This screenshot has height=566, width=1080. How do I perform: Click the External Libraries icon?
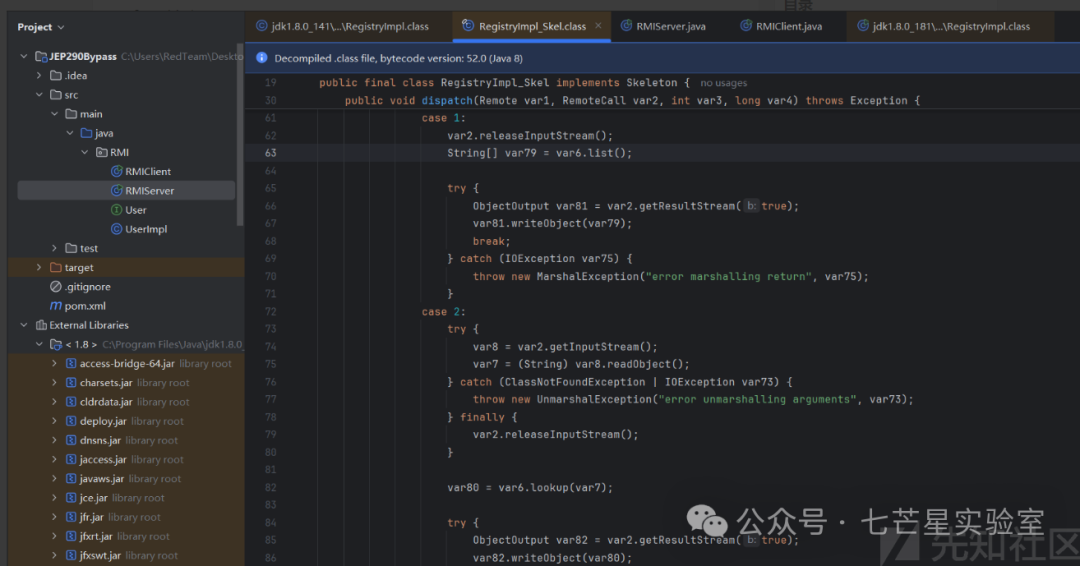[x=41, y=325]
